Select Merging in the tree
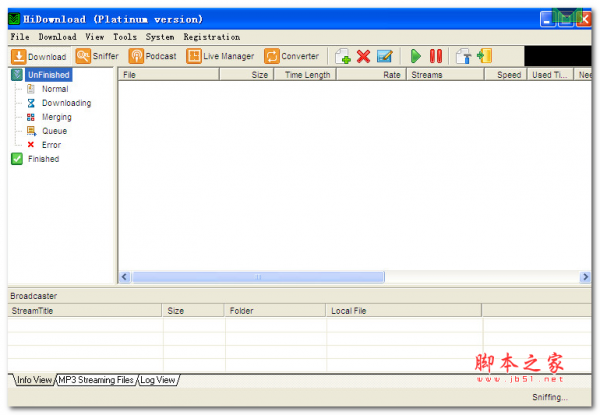The height and width of the screenshot is (415, 600). click(x=57, y=117)
